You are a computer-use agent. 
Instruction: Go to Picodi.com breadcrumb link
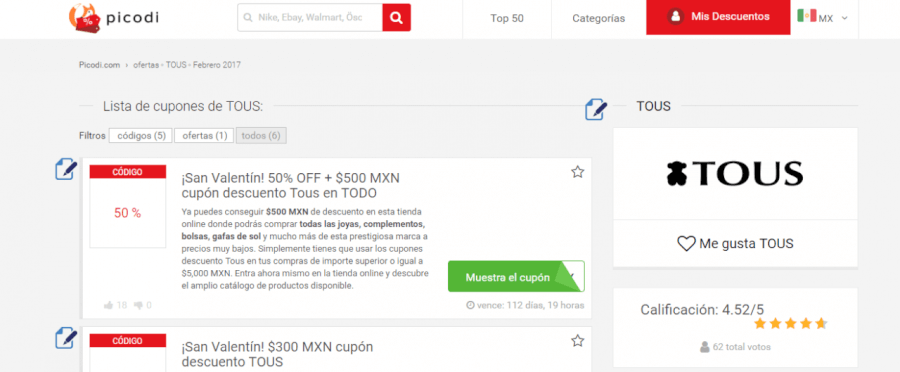tap(99, 65)
